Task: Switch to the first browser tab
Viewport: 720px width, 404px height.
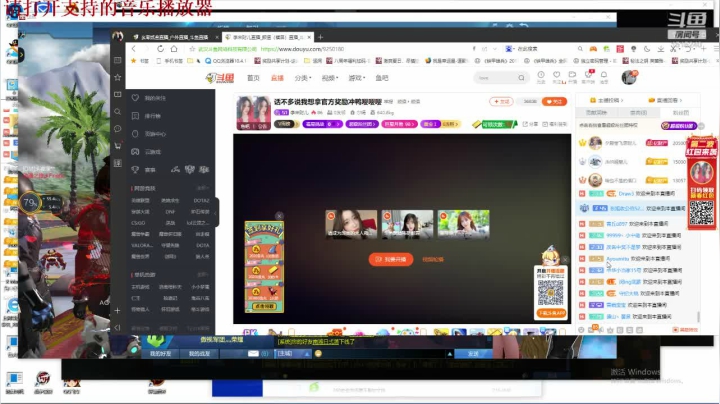Action: pyautogui.click(x=174, y=37)
